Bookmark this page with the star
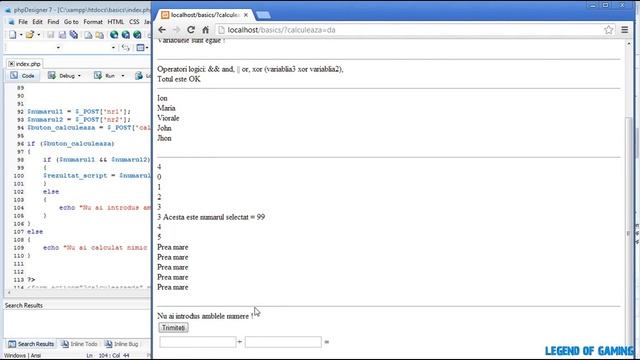 coord(609,30)
